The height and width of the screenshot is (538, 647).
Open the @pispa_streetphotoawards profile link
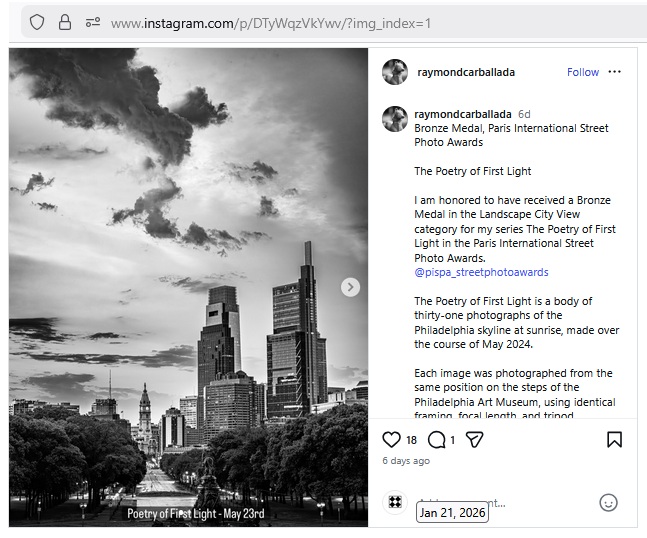[x=481, y=272]
